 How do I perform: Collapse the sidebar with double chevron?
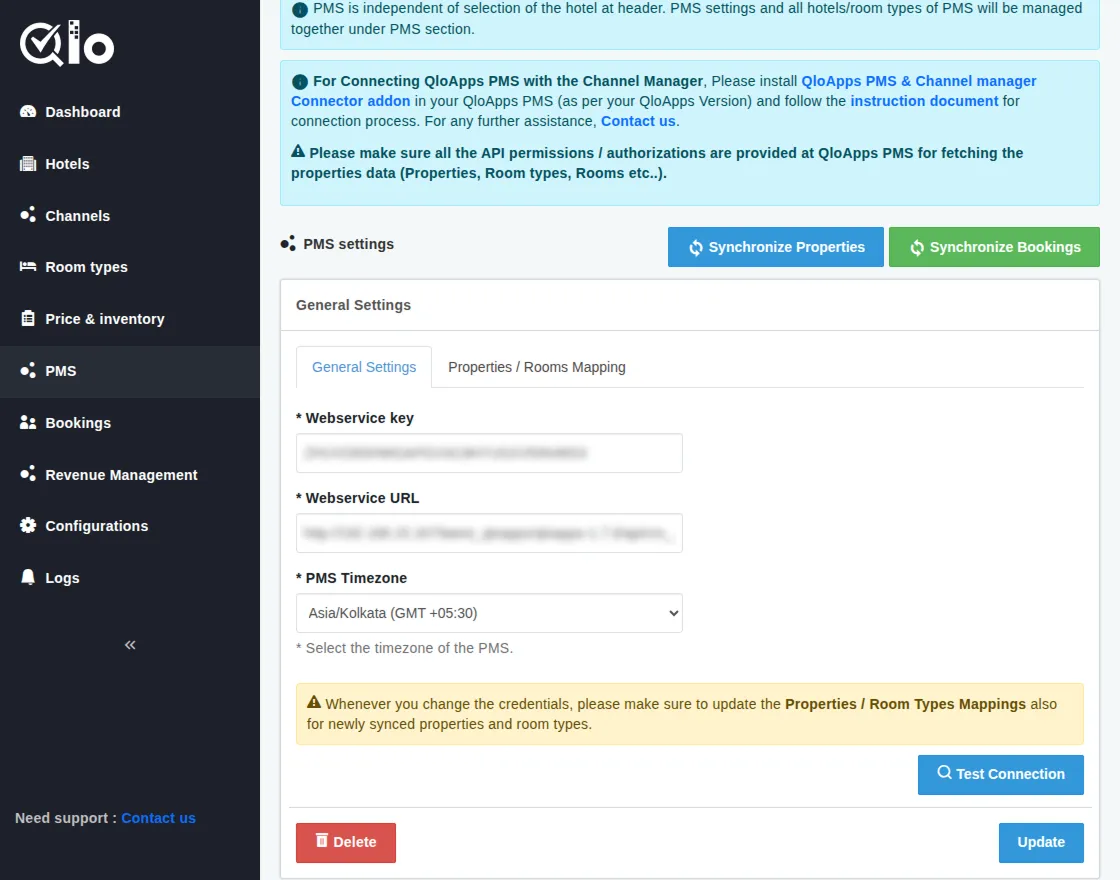click(x=130, y=645)
